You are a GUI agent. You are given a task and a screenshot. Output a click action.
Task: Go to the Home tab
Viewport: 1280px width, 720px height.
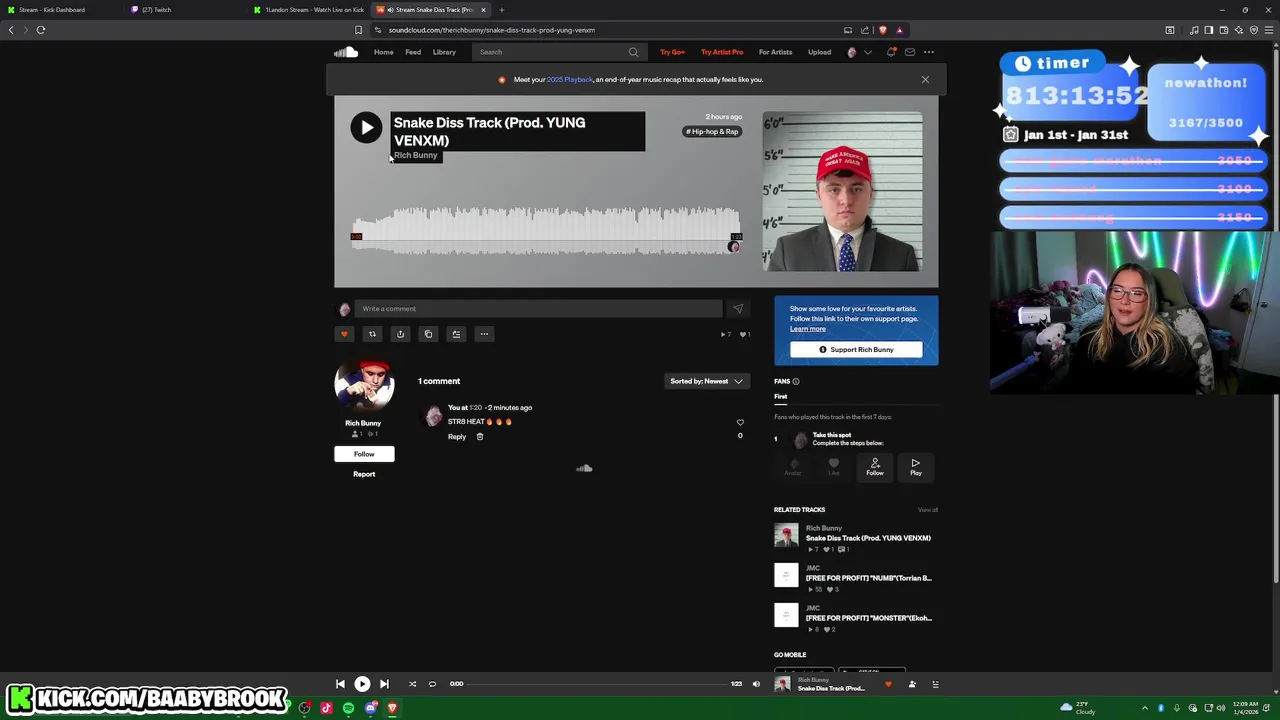click(x=383, y=52)
